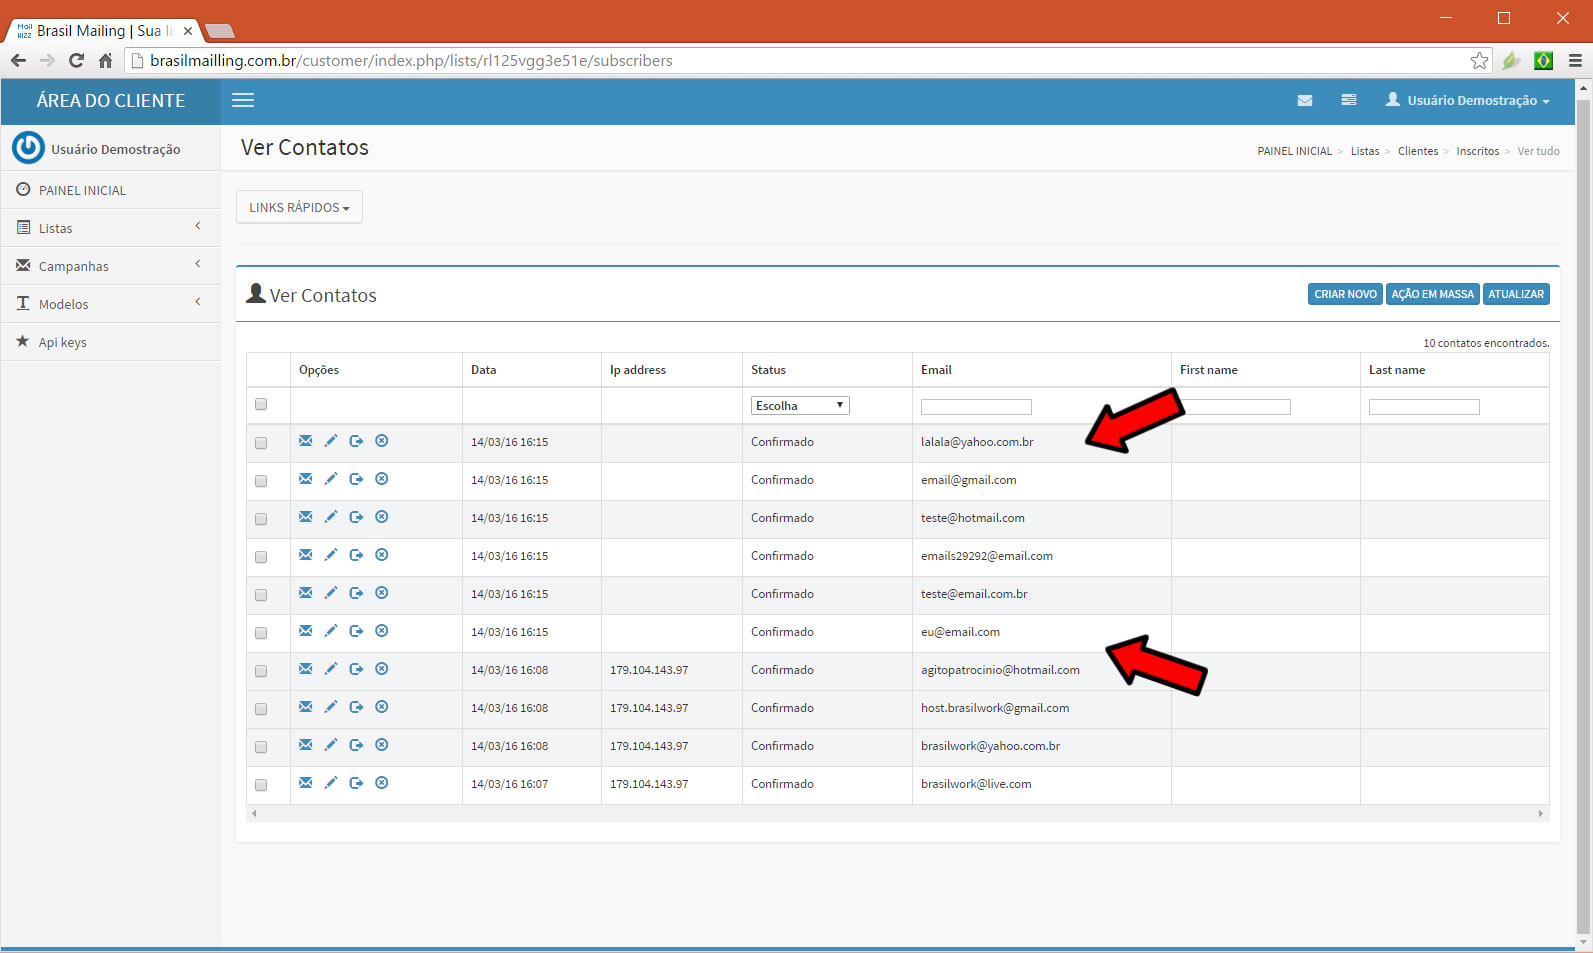
Task: Check the box for teste@email.com.br row
Action: click(x=261, y=595)
